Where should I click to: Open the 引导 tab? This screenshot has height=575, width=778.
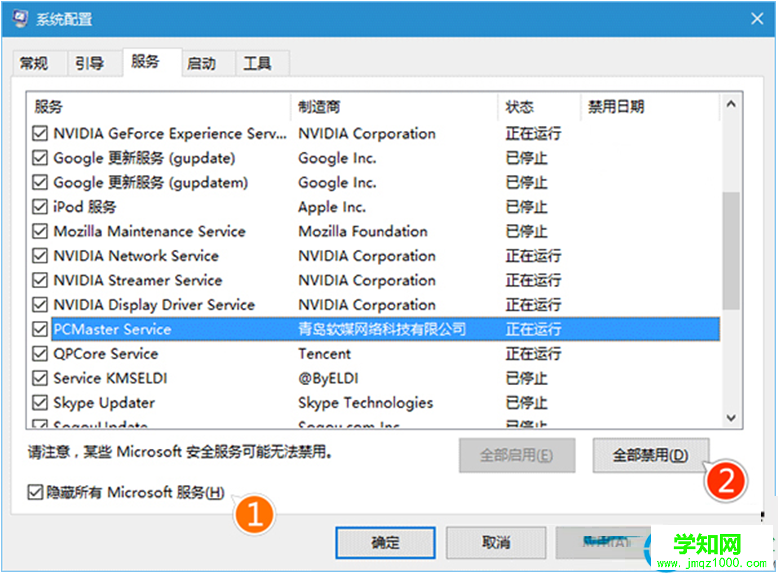point(89,64)
